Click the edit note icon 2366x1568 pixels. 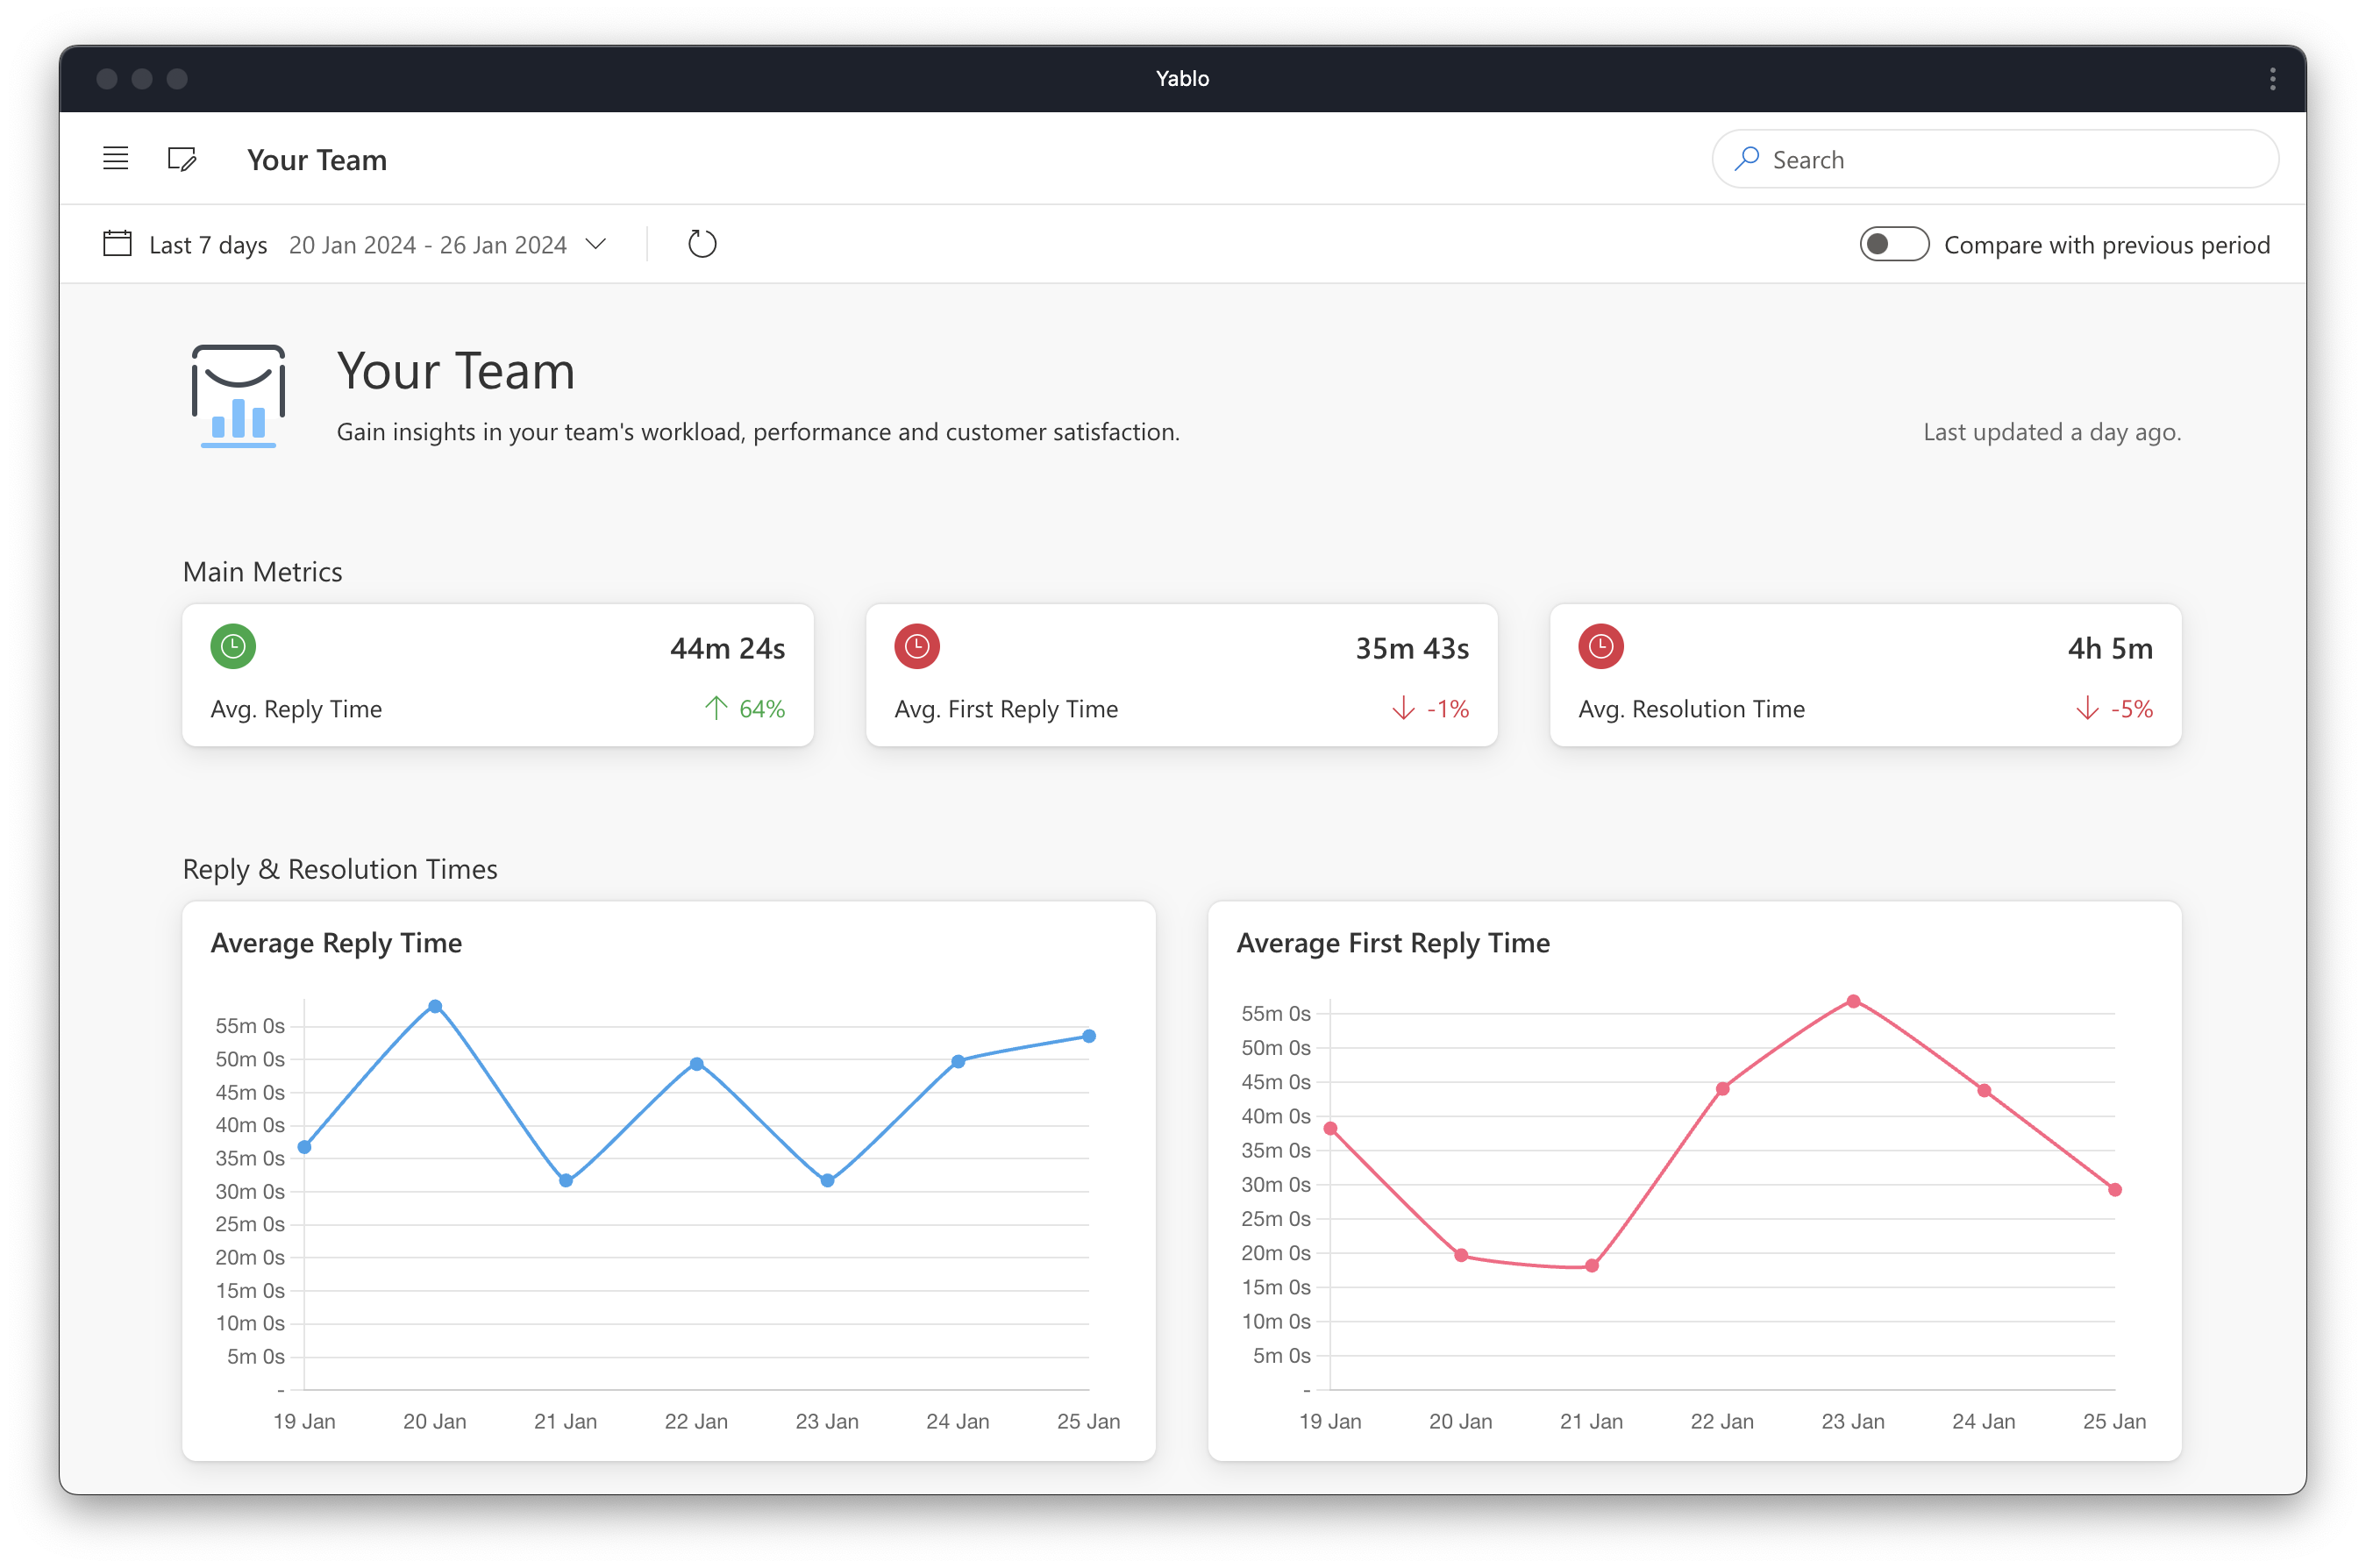(182, 159)
